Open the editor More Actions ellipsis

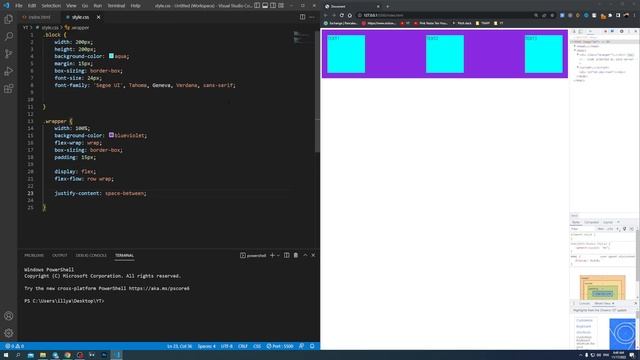312,17
